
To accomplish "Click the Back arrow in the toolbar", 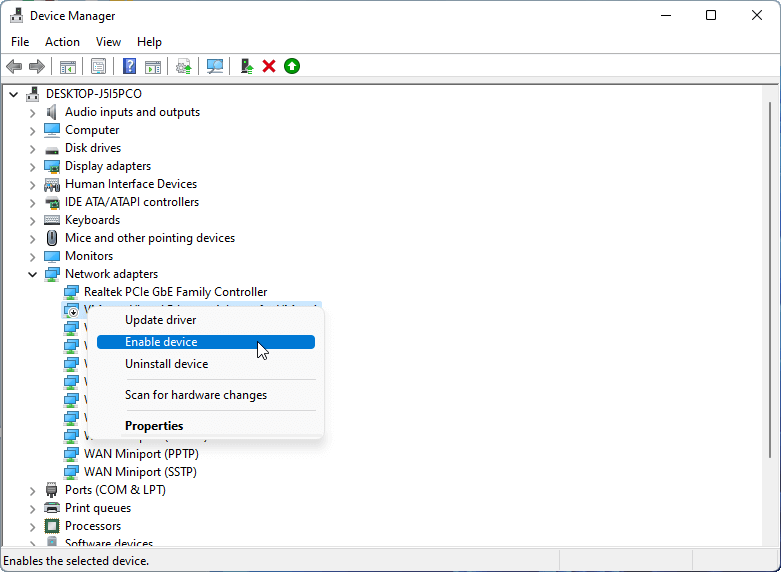I will (14, 66).
